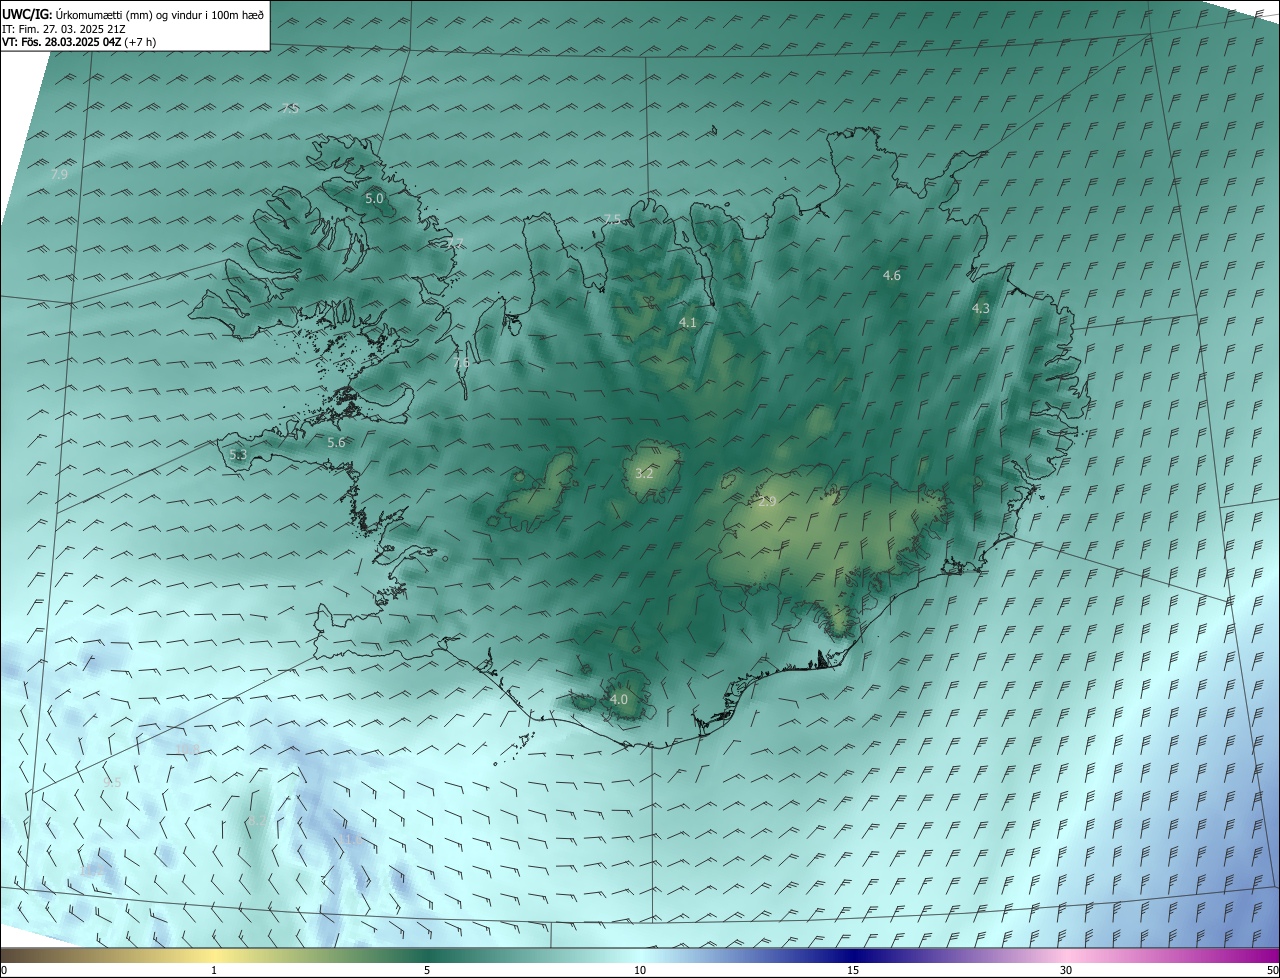This screenshot has height=978, width=1280.
Task: Pick the dark navy band of the color bar
Action: point(853,955)
